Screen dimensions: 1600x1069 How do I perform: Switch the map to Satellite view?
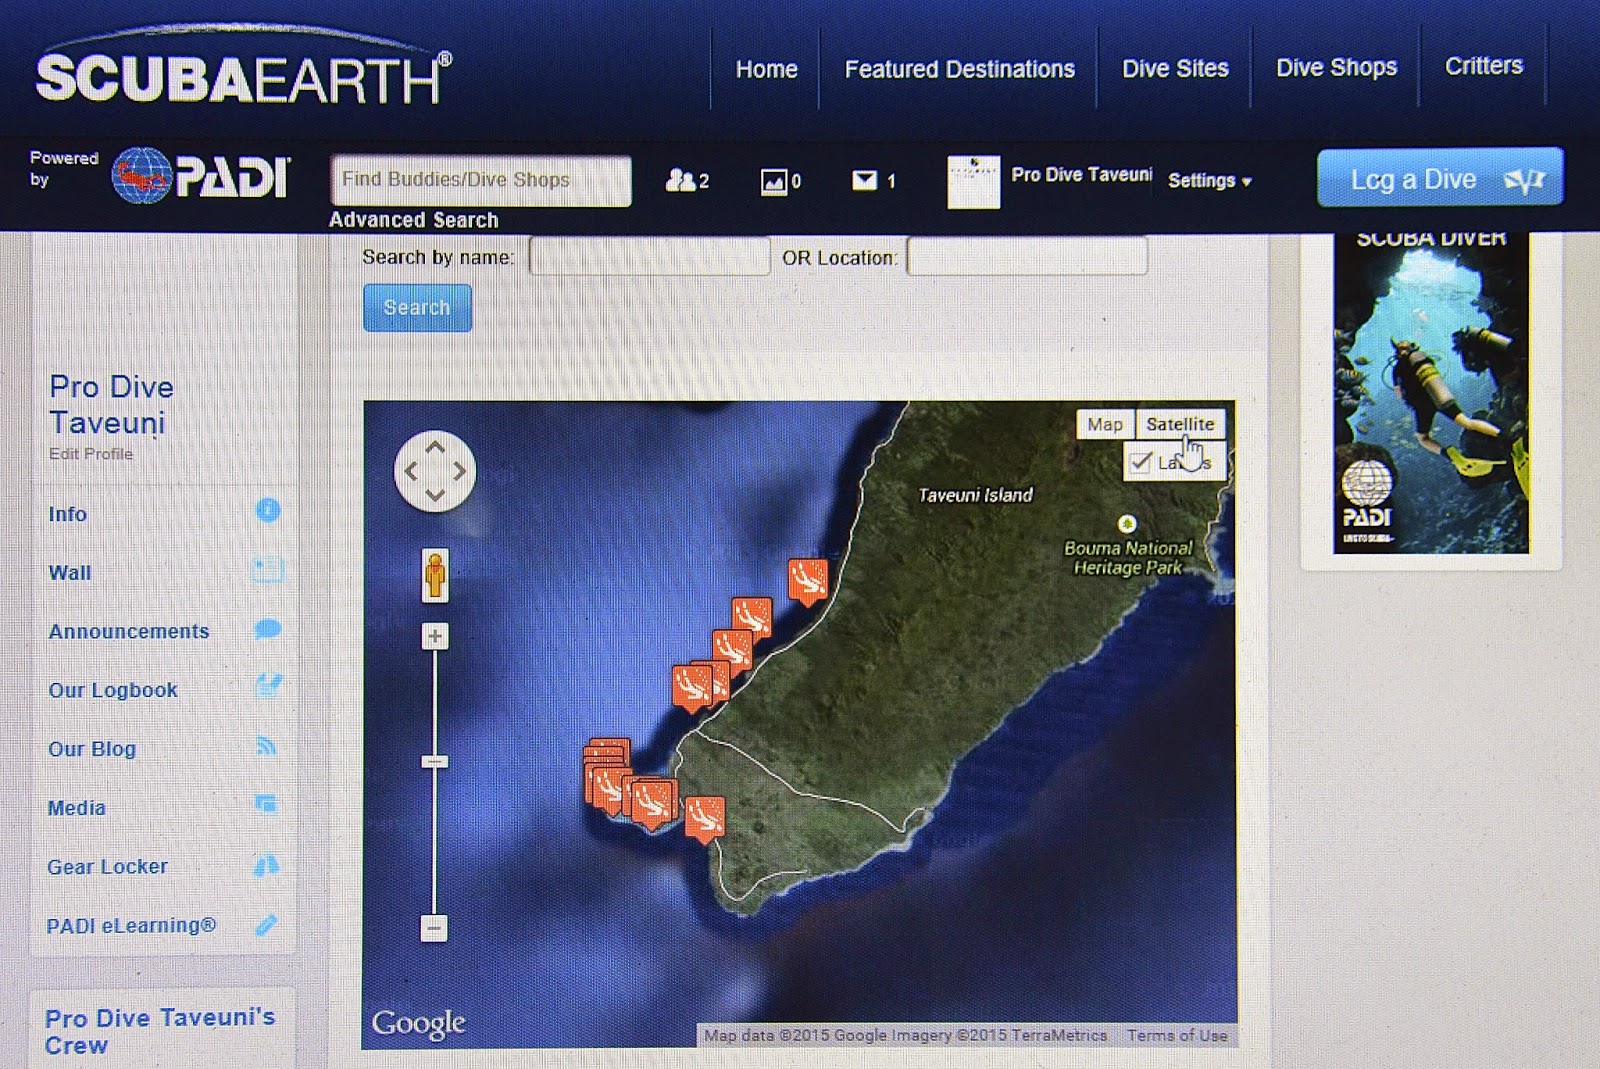click(x=1180, y=424)
